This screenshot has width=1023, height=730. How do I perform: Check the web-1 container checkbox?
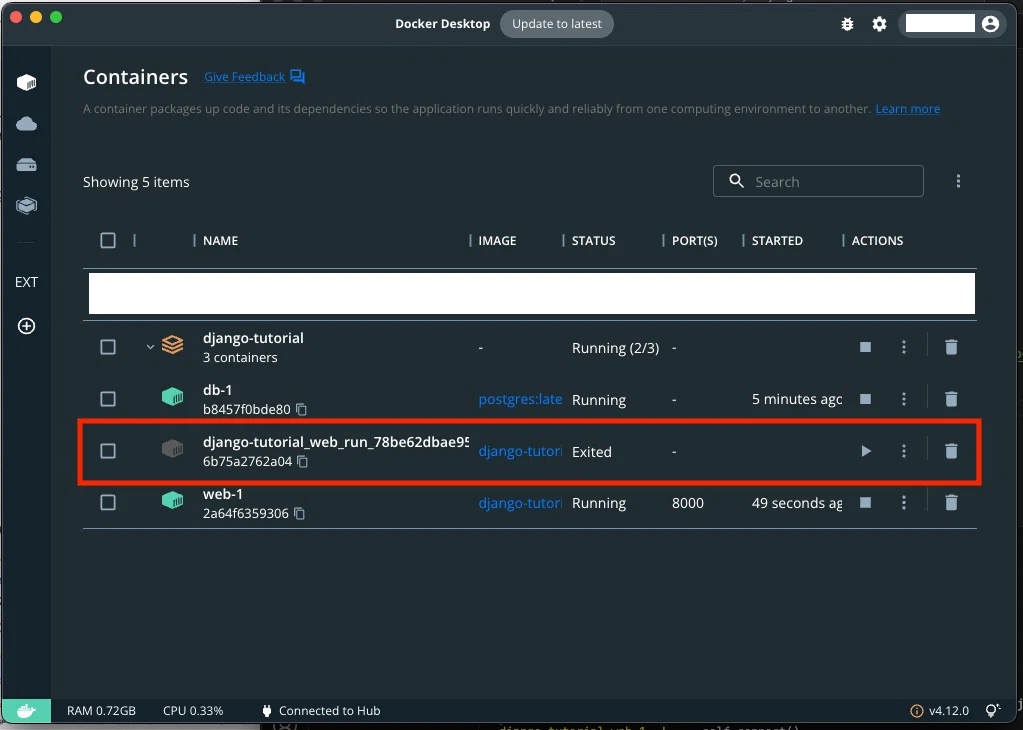(108, 502)
